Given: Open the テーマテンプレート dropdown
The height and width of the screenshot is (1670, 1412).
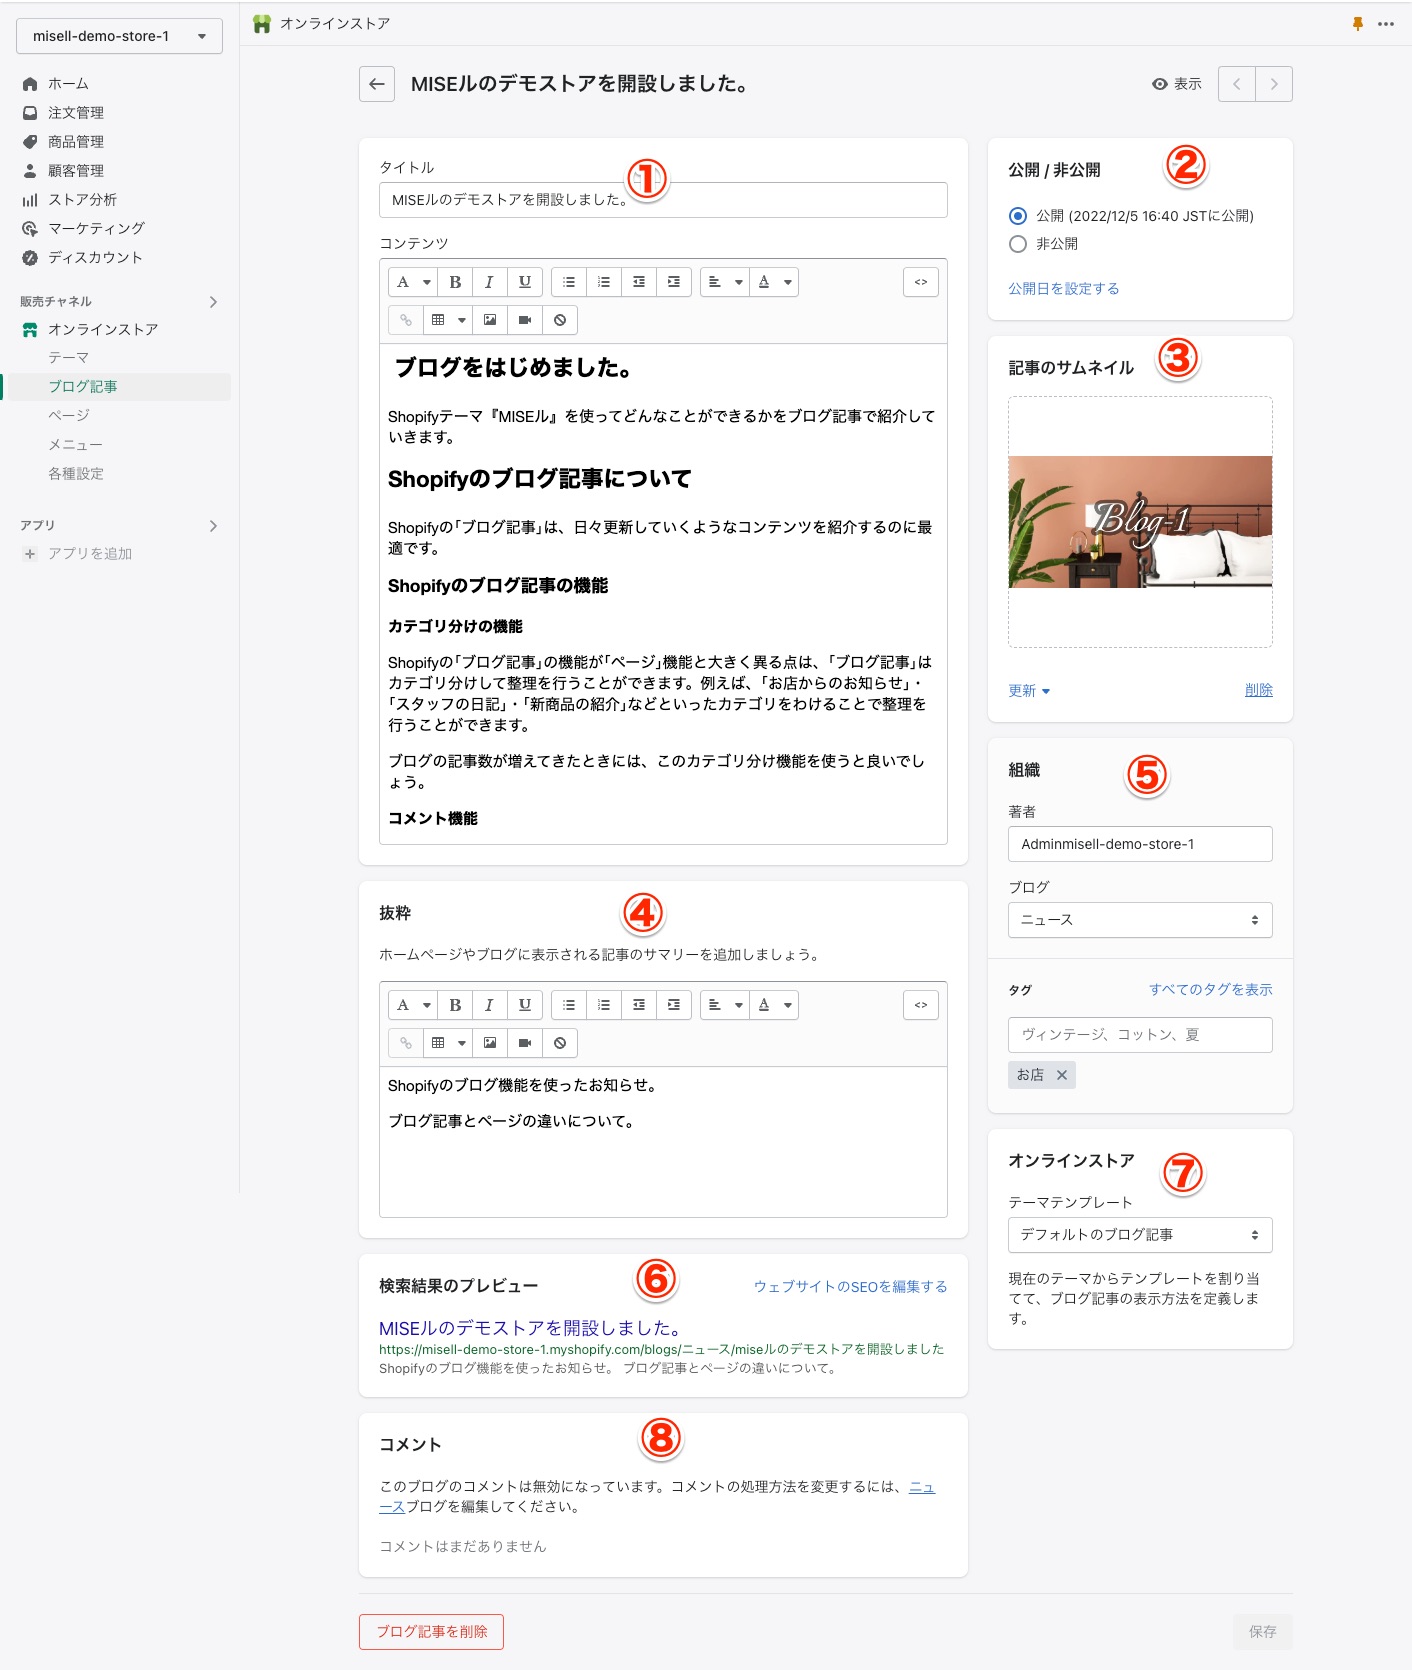Looking at the screenshot, I should pos(1140,1235).
